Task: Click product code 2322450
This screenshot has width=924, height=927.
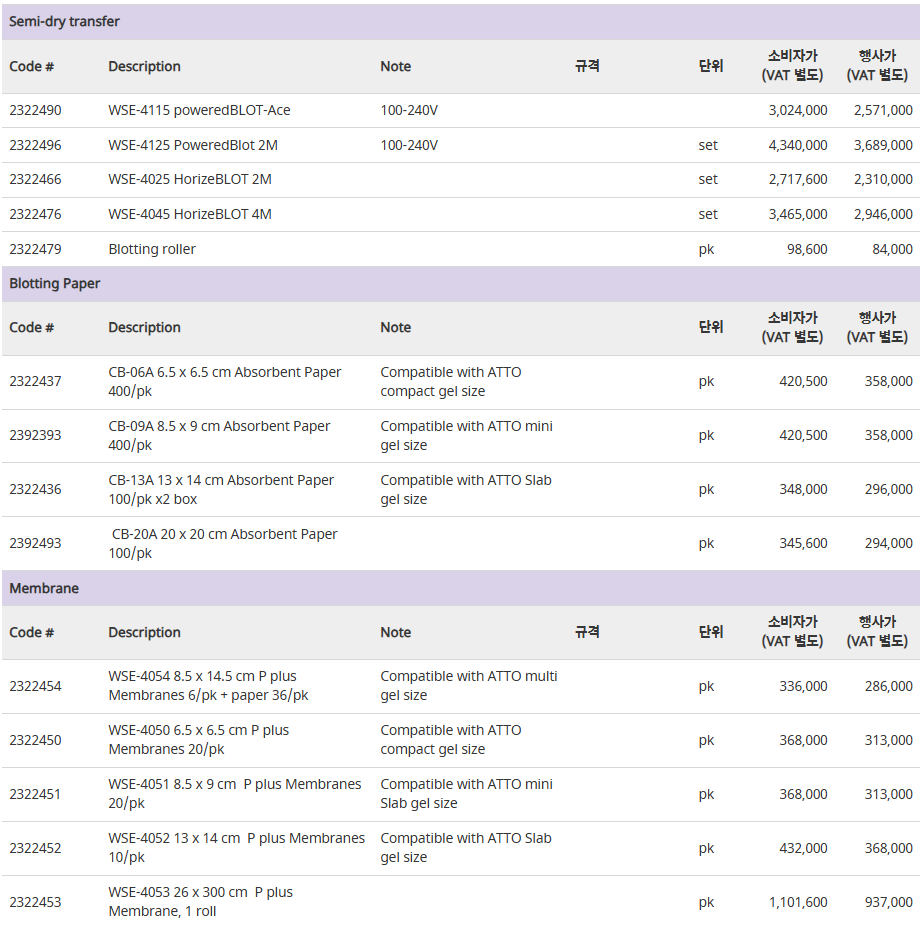Action: (35, 741)
